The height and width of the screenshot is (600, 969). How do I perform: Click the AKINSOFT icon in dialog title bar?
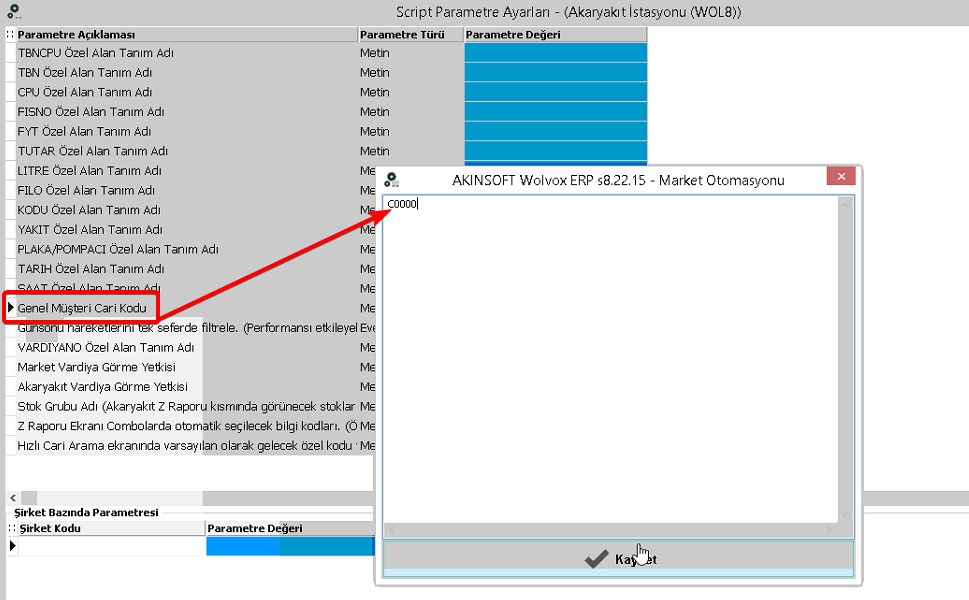tap(391, 180)
